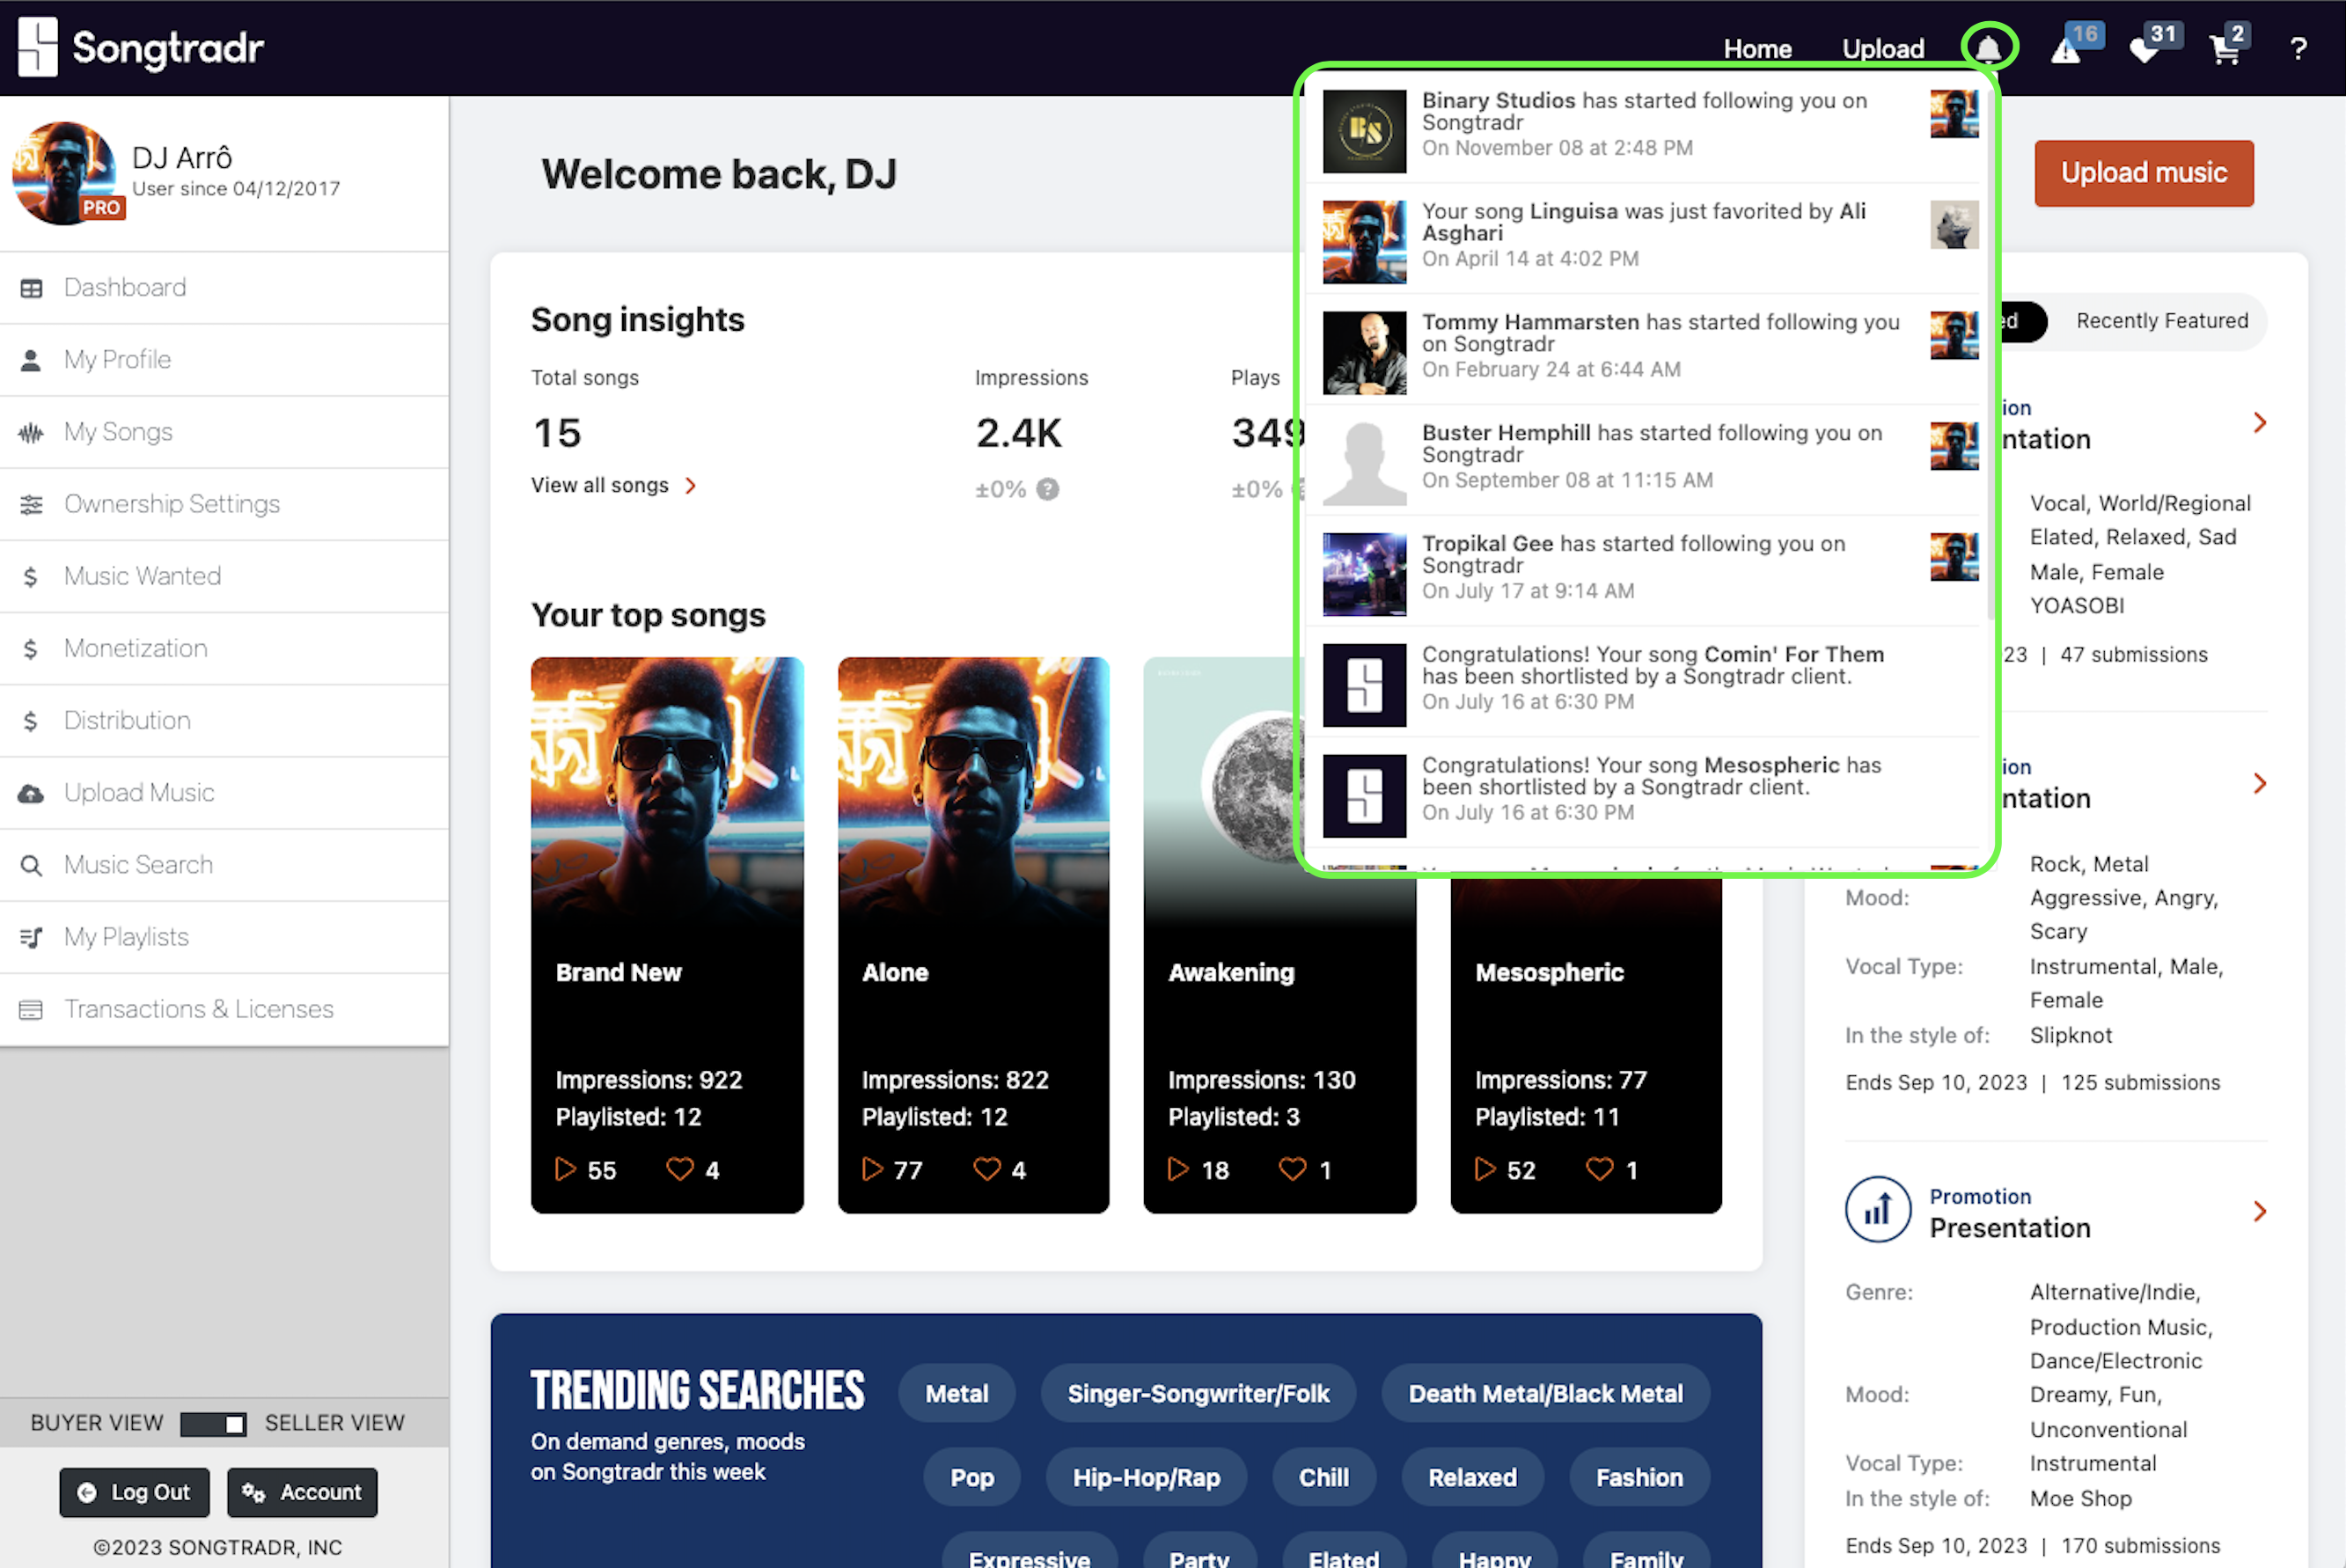The width and height of the screenshot is (2346, 1568).
Task: Open Music Wanted in the sidebar
Action: pos(224,577)
